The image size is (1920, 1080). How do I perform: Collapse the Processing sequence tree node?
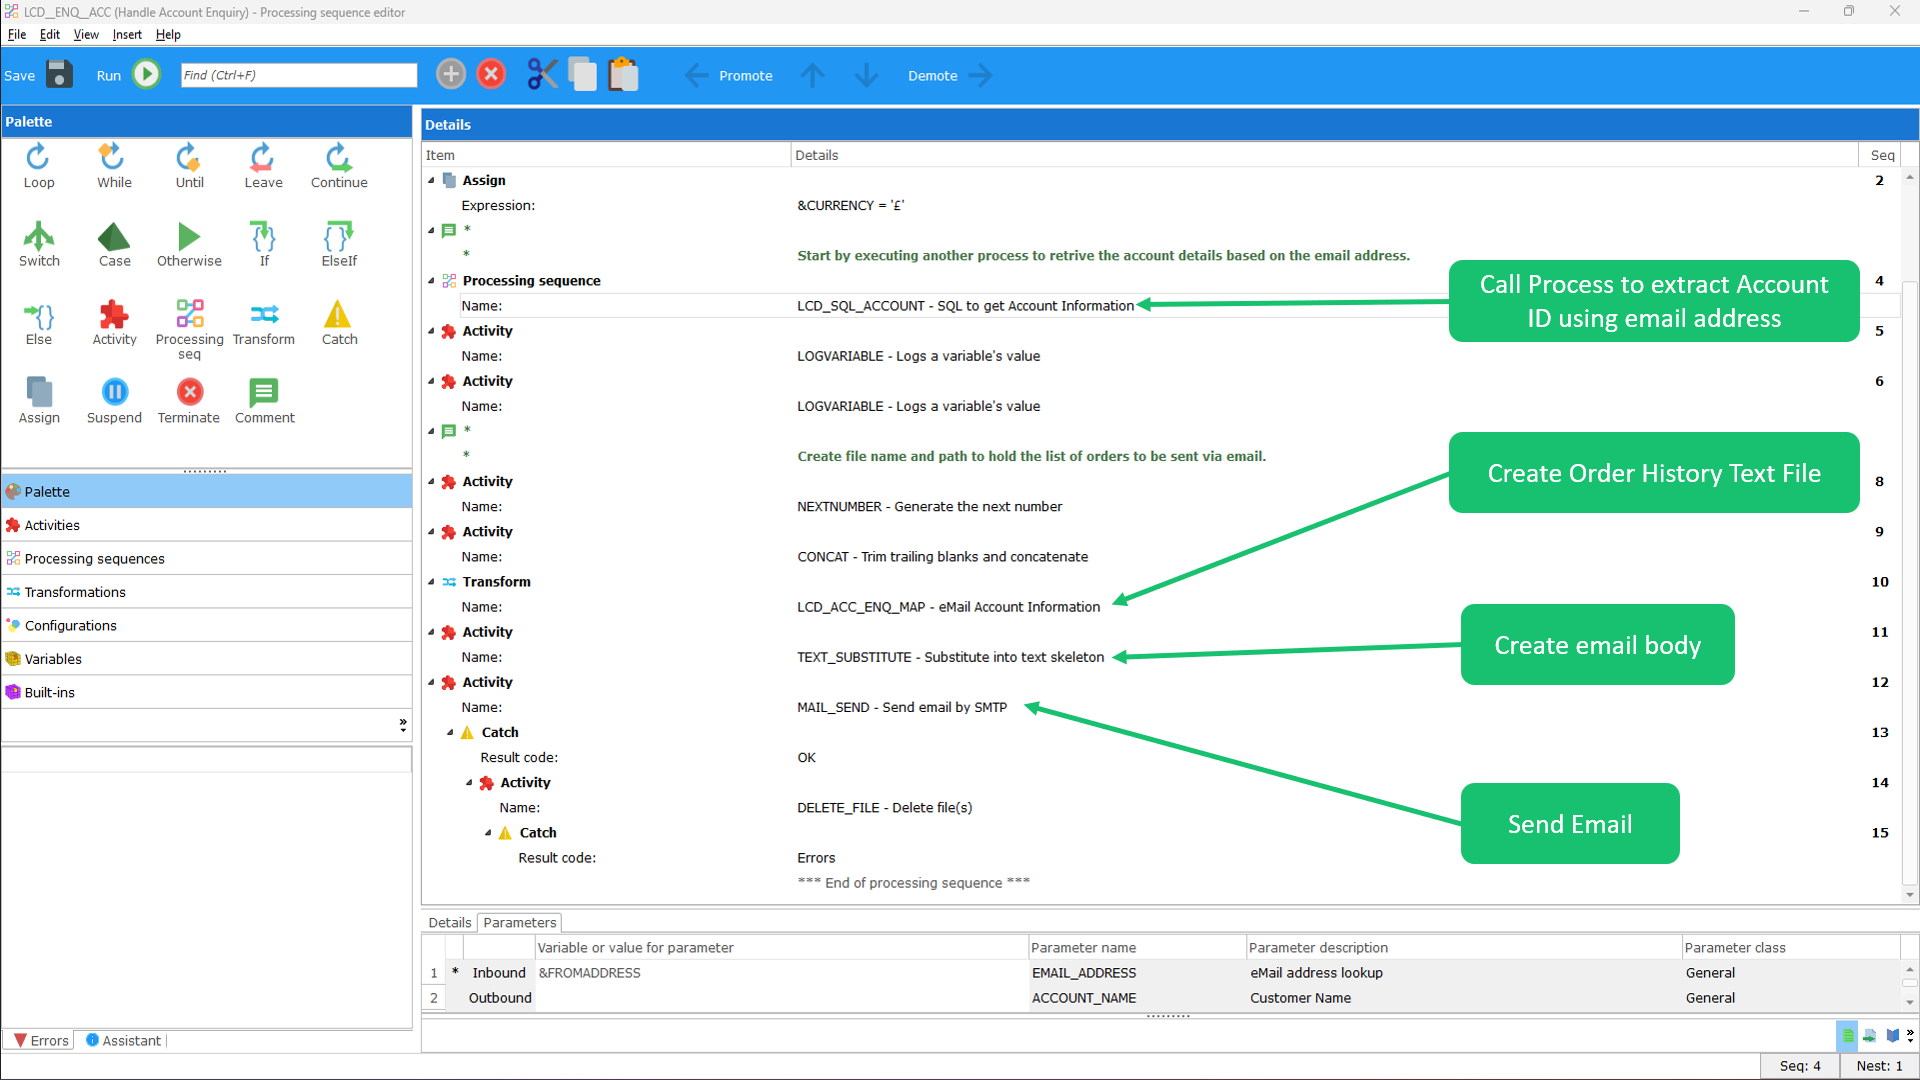click(x=431, y=281)
